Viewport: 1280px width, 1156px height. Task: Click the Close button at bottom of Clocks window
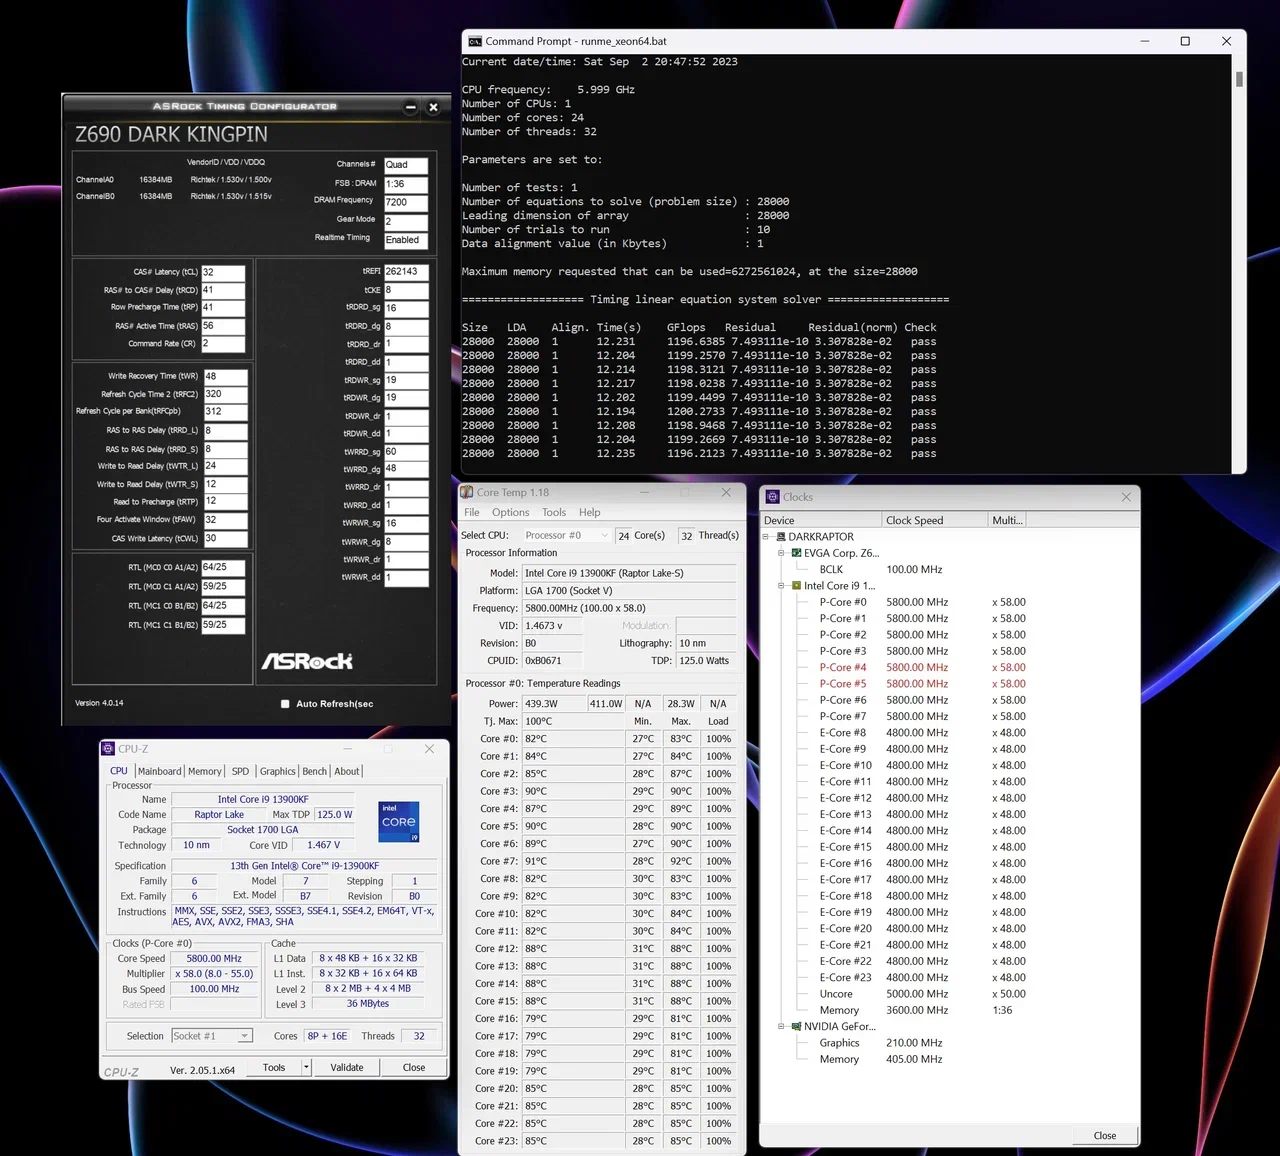coord(1105,1135)
